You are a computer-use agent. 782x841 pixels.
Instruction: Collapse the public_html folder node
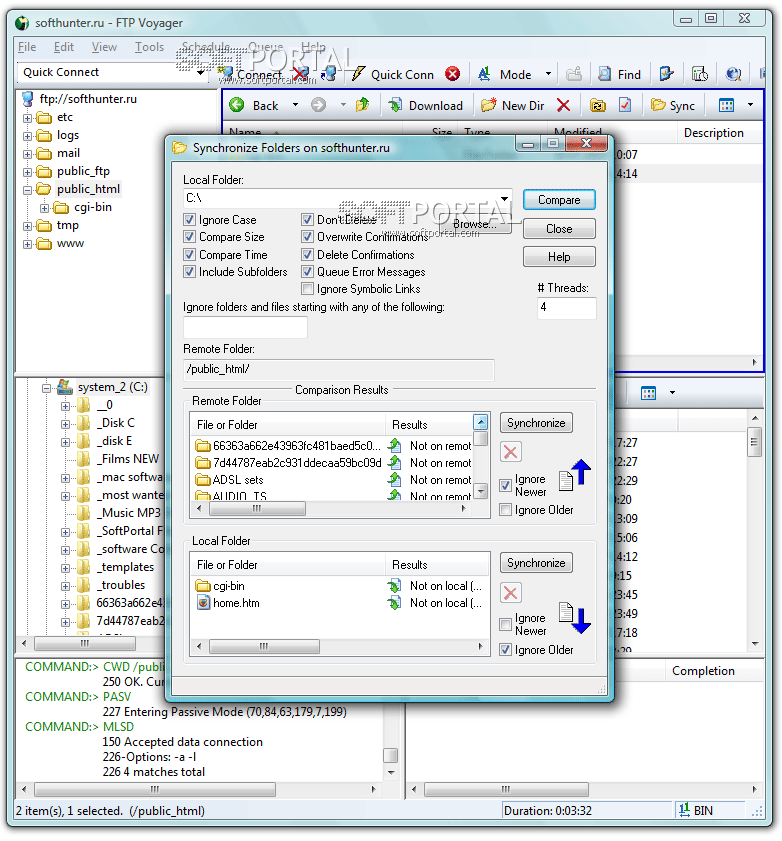click(x=27, y=190)
